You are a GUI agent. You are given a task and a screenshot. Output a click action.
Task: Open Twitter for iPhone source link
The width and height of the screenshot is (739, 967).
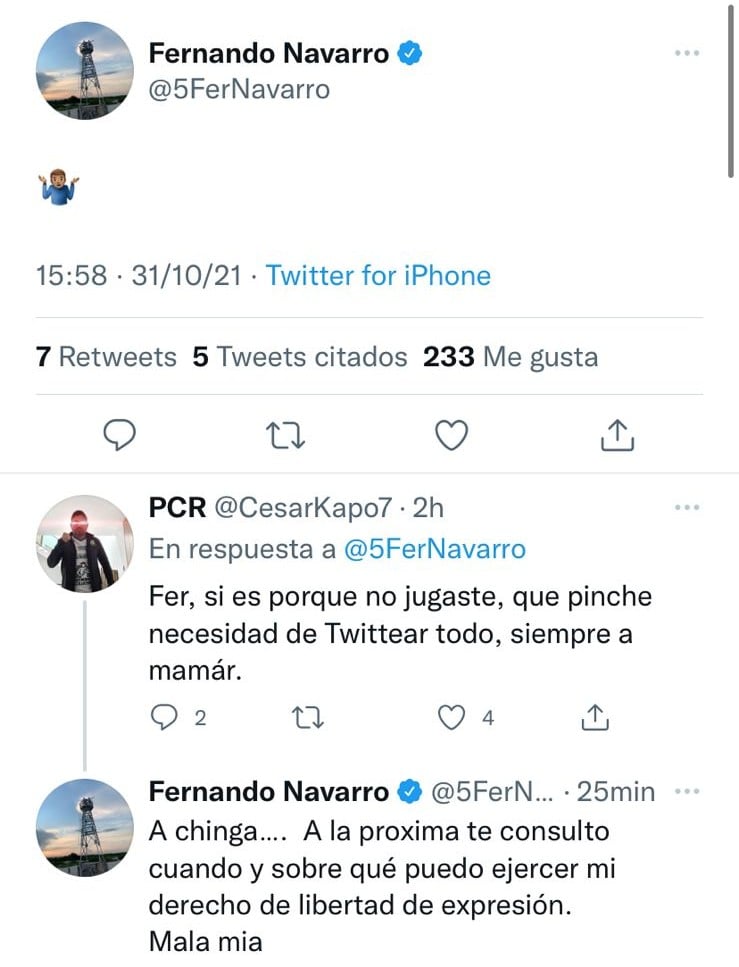coord(378,276)
